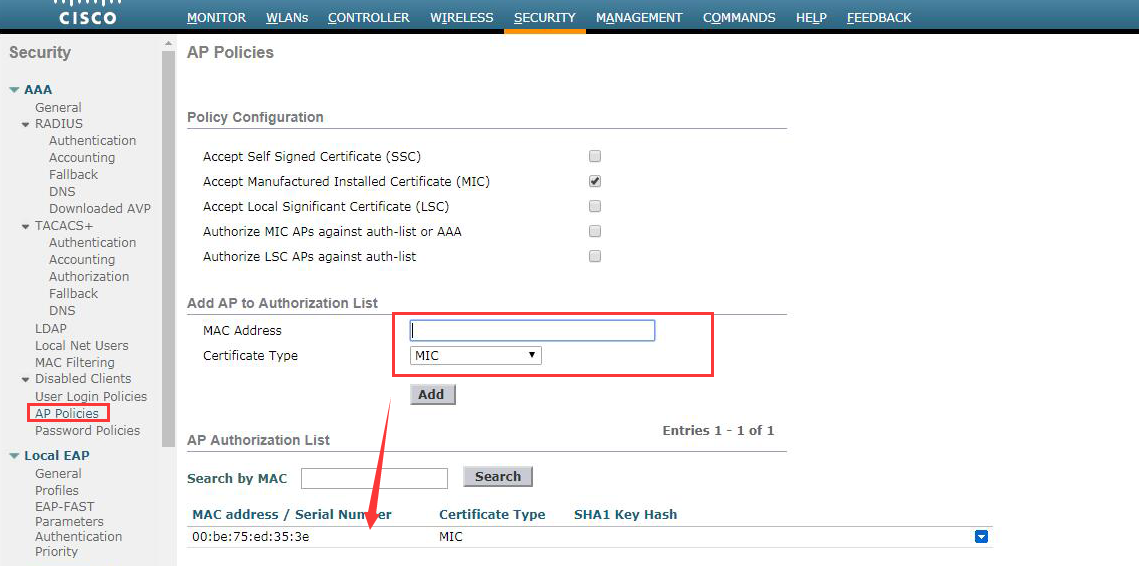Open RADIUS DNS page
The width and height of the screenshot is (1139, 566).
click(62, 192)
